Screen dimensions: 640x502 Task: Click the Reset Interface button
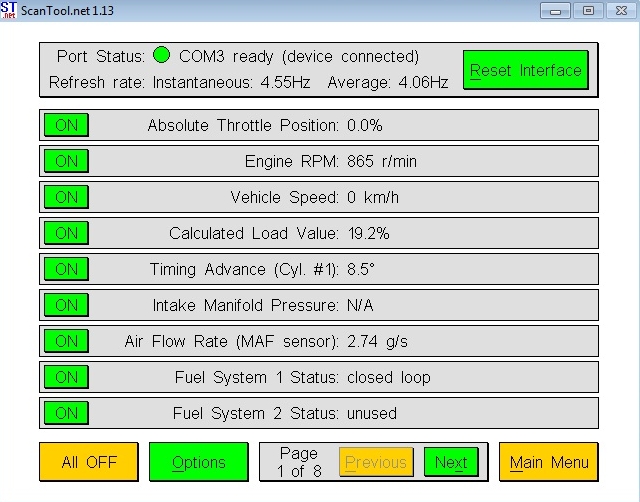click(526, 70)
